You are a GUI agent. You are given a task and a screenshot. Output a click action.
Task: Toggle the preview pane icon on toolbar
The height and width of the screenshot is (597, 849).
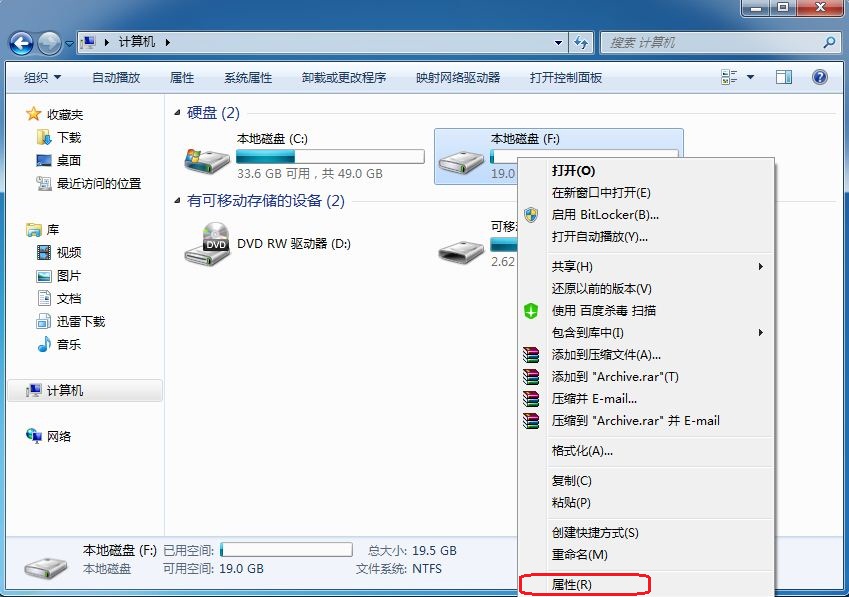click(783, 77)
